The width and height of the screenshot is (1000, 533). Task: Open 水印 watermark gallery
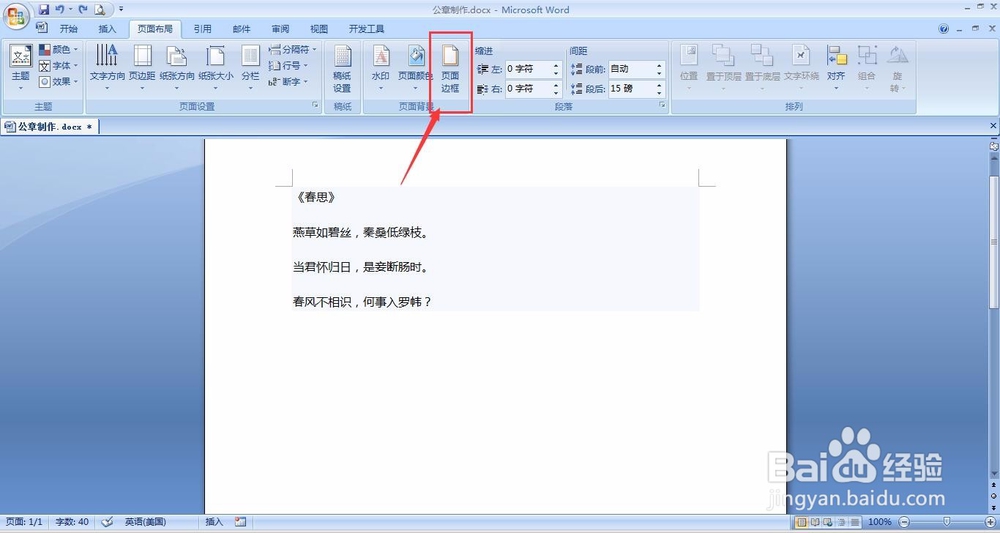[381, 68]
